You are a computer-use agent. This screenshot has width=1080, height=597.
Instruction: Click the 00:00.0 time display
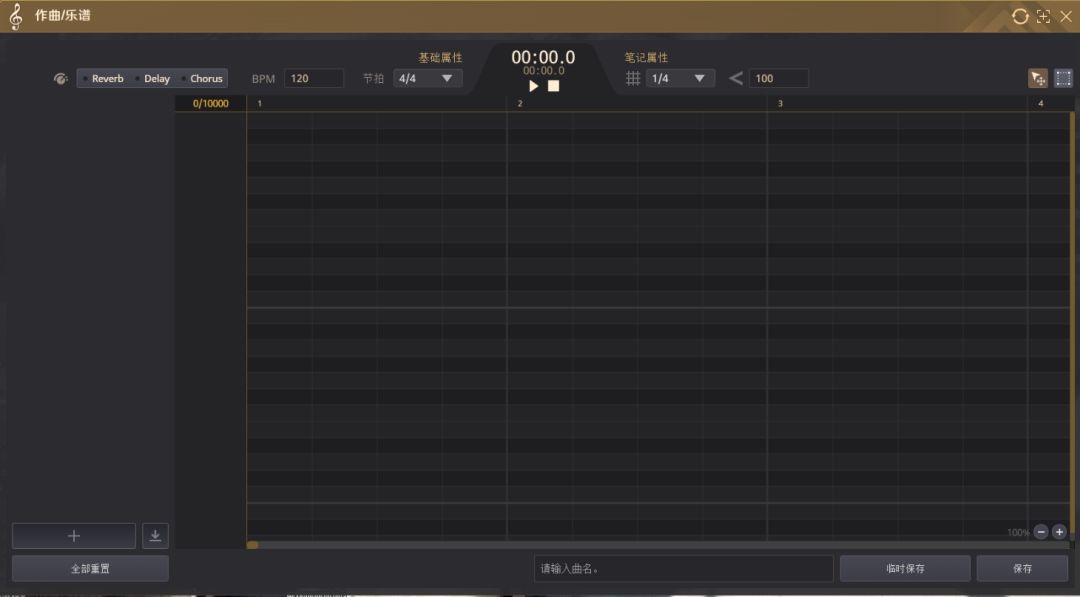[x=543, y=57]
